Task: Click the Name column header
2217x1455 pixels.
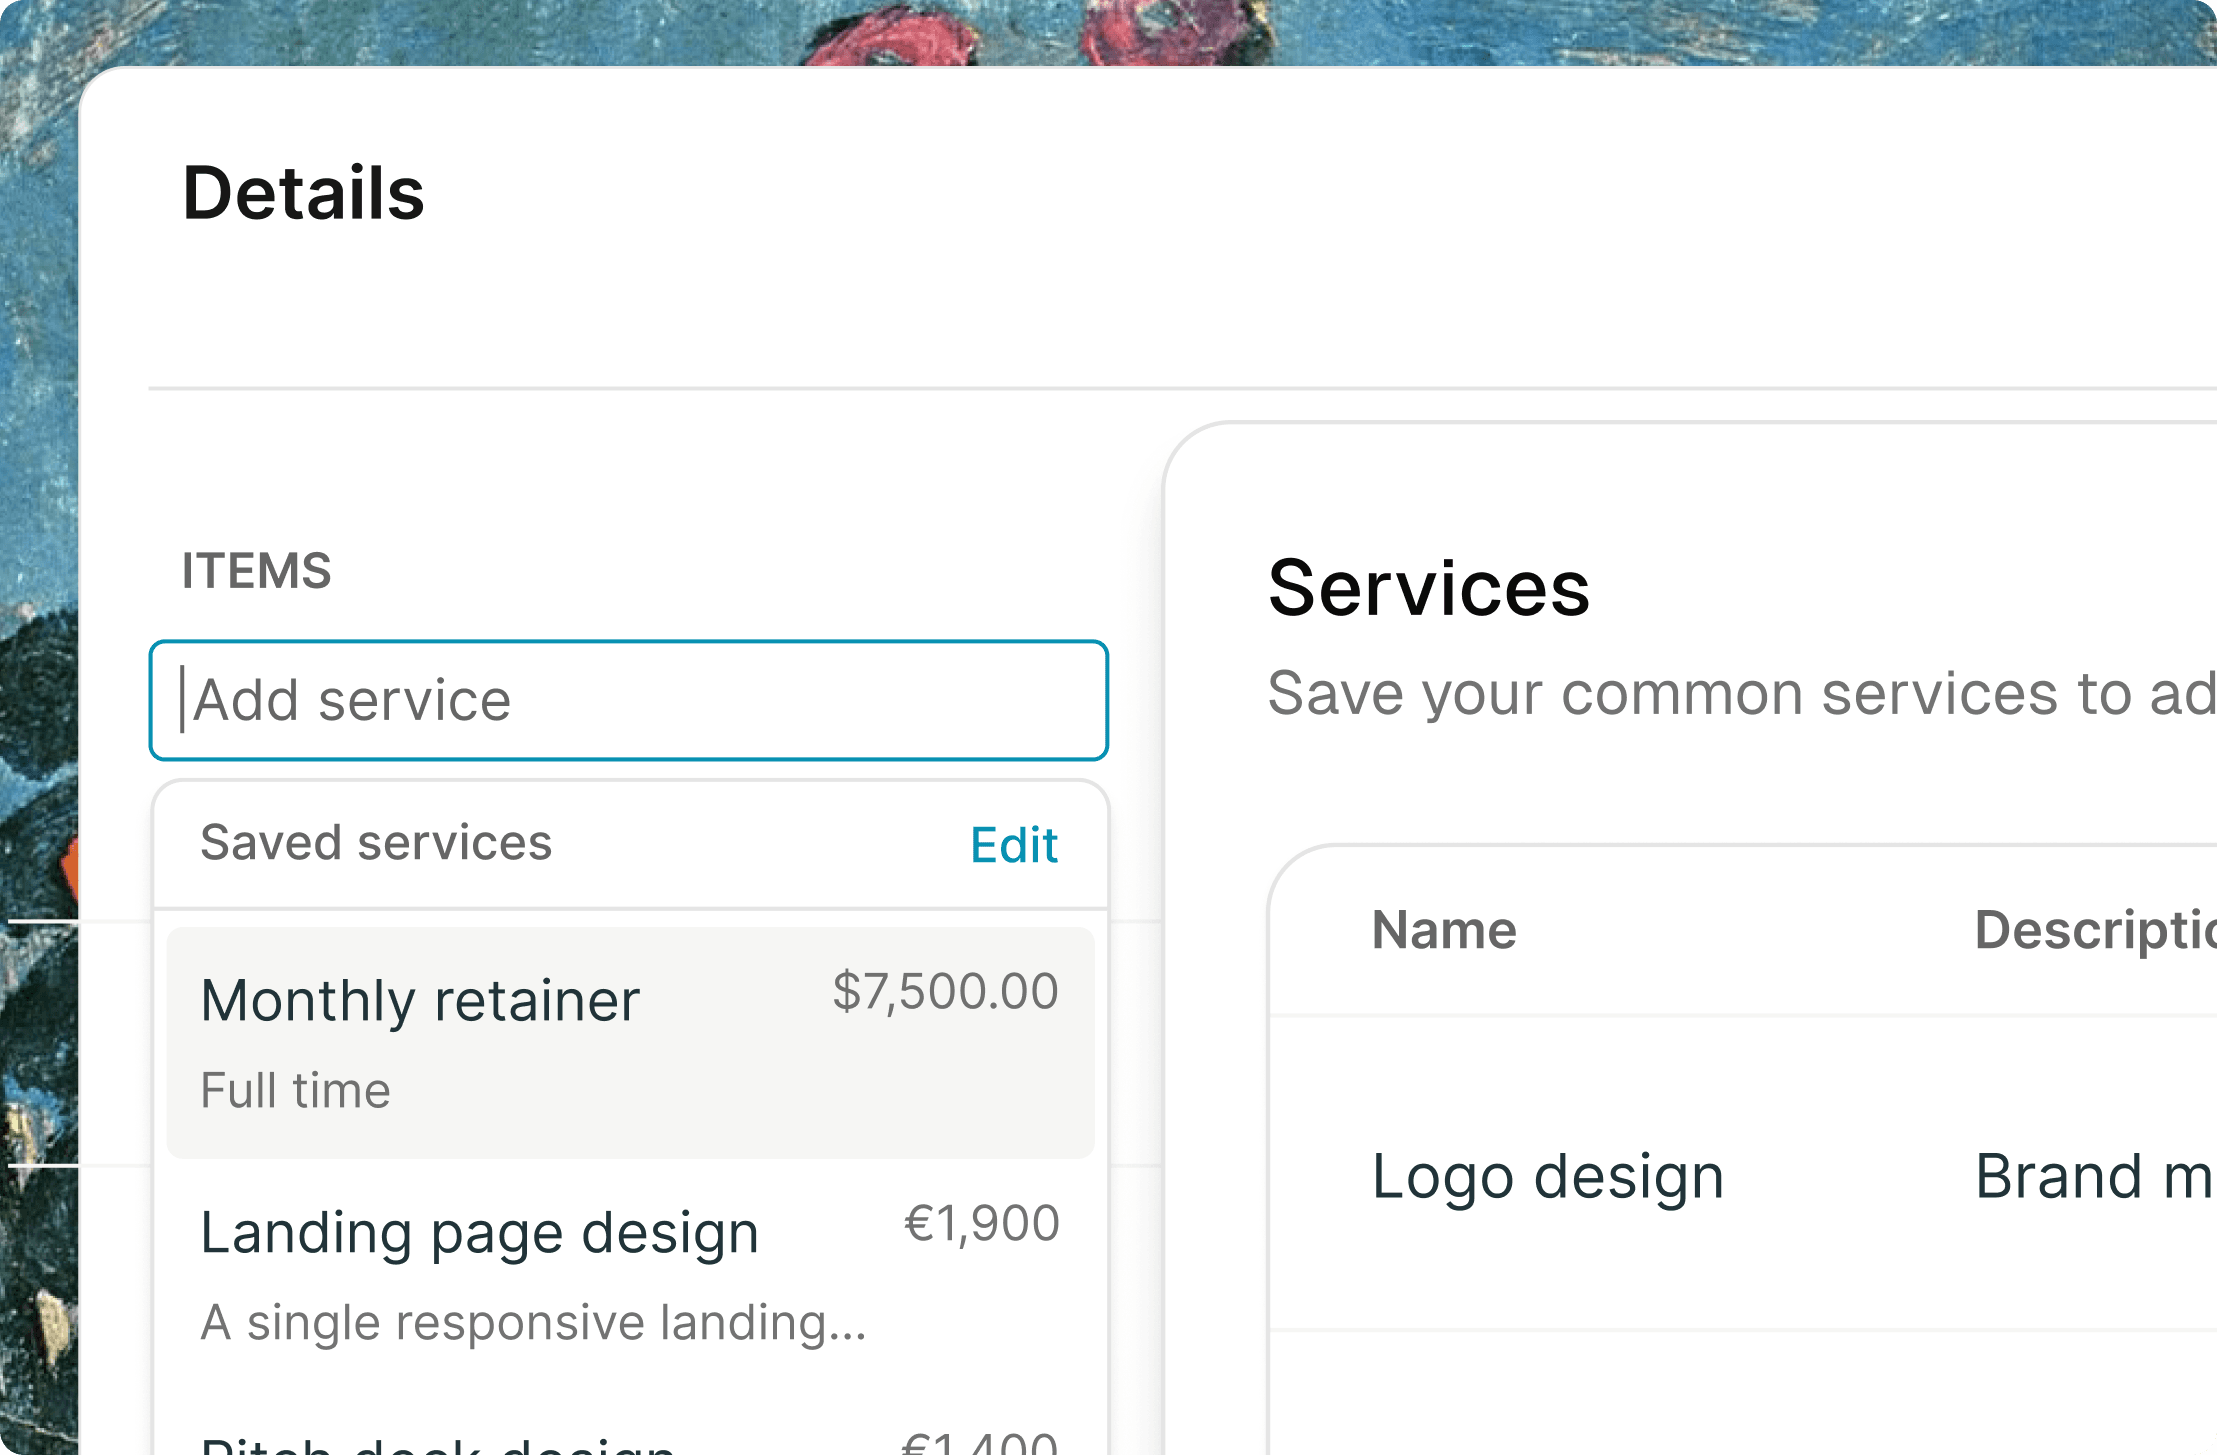Action: (x=1444, y=930)
